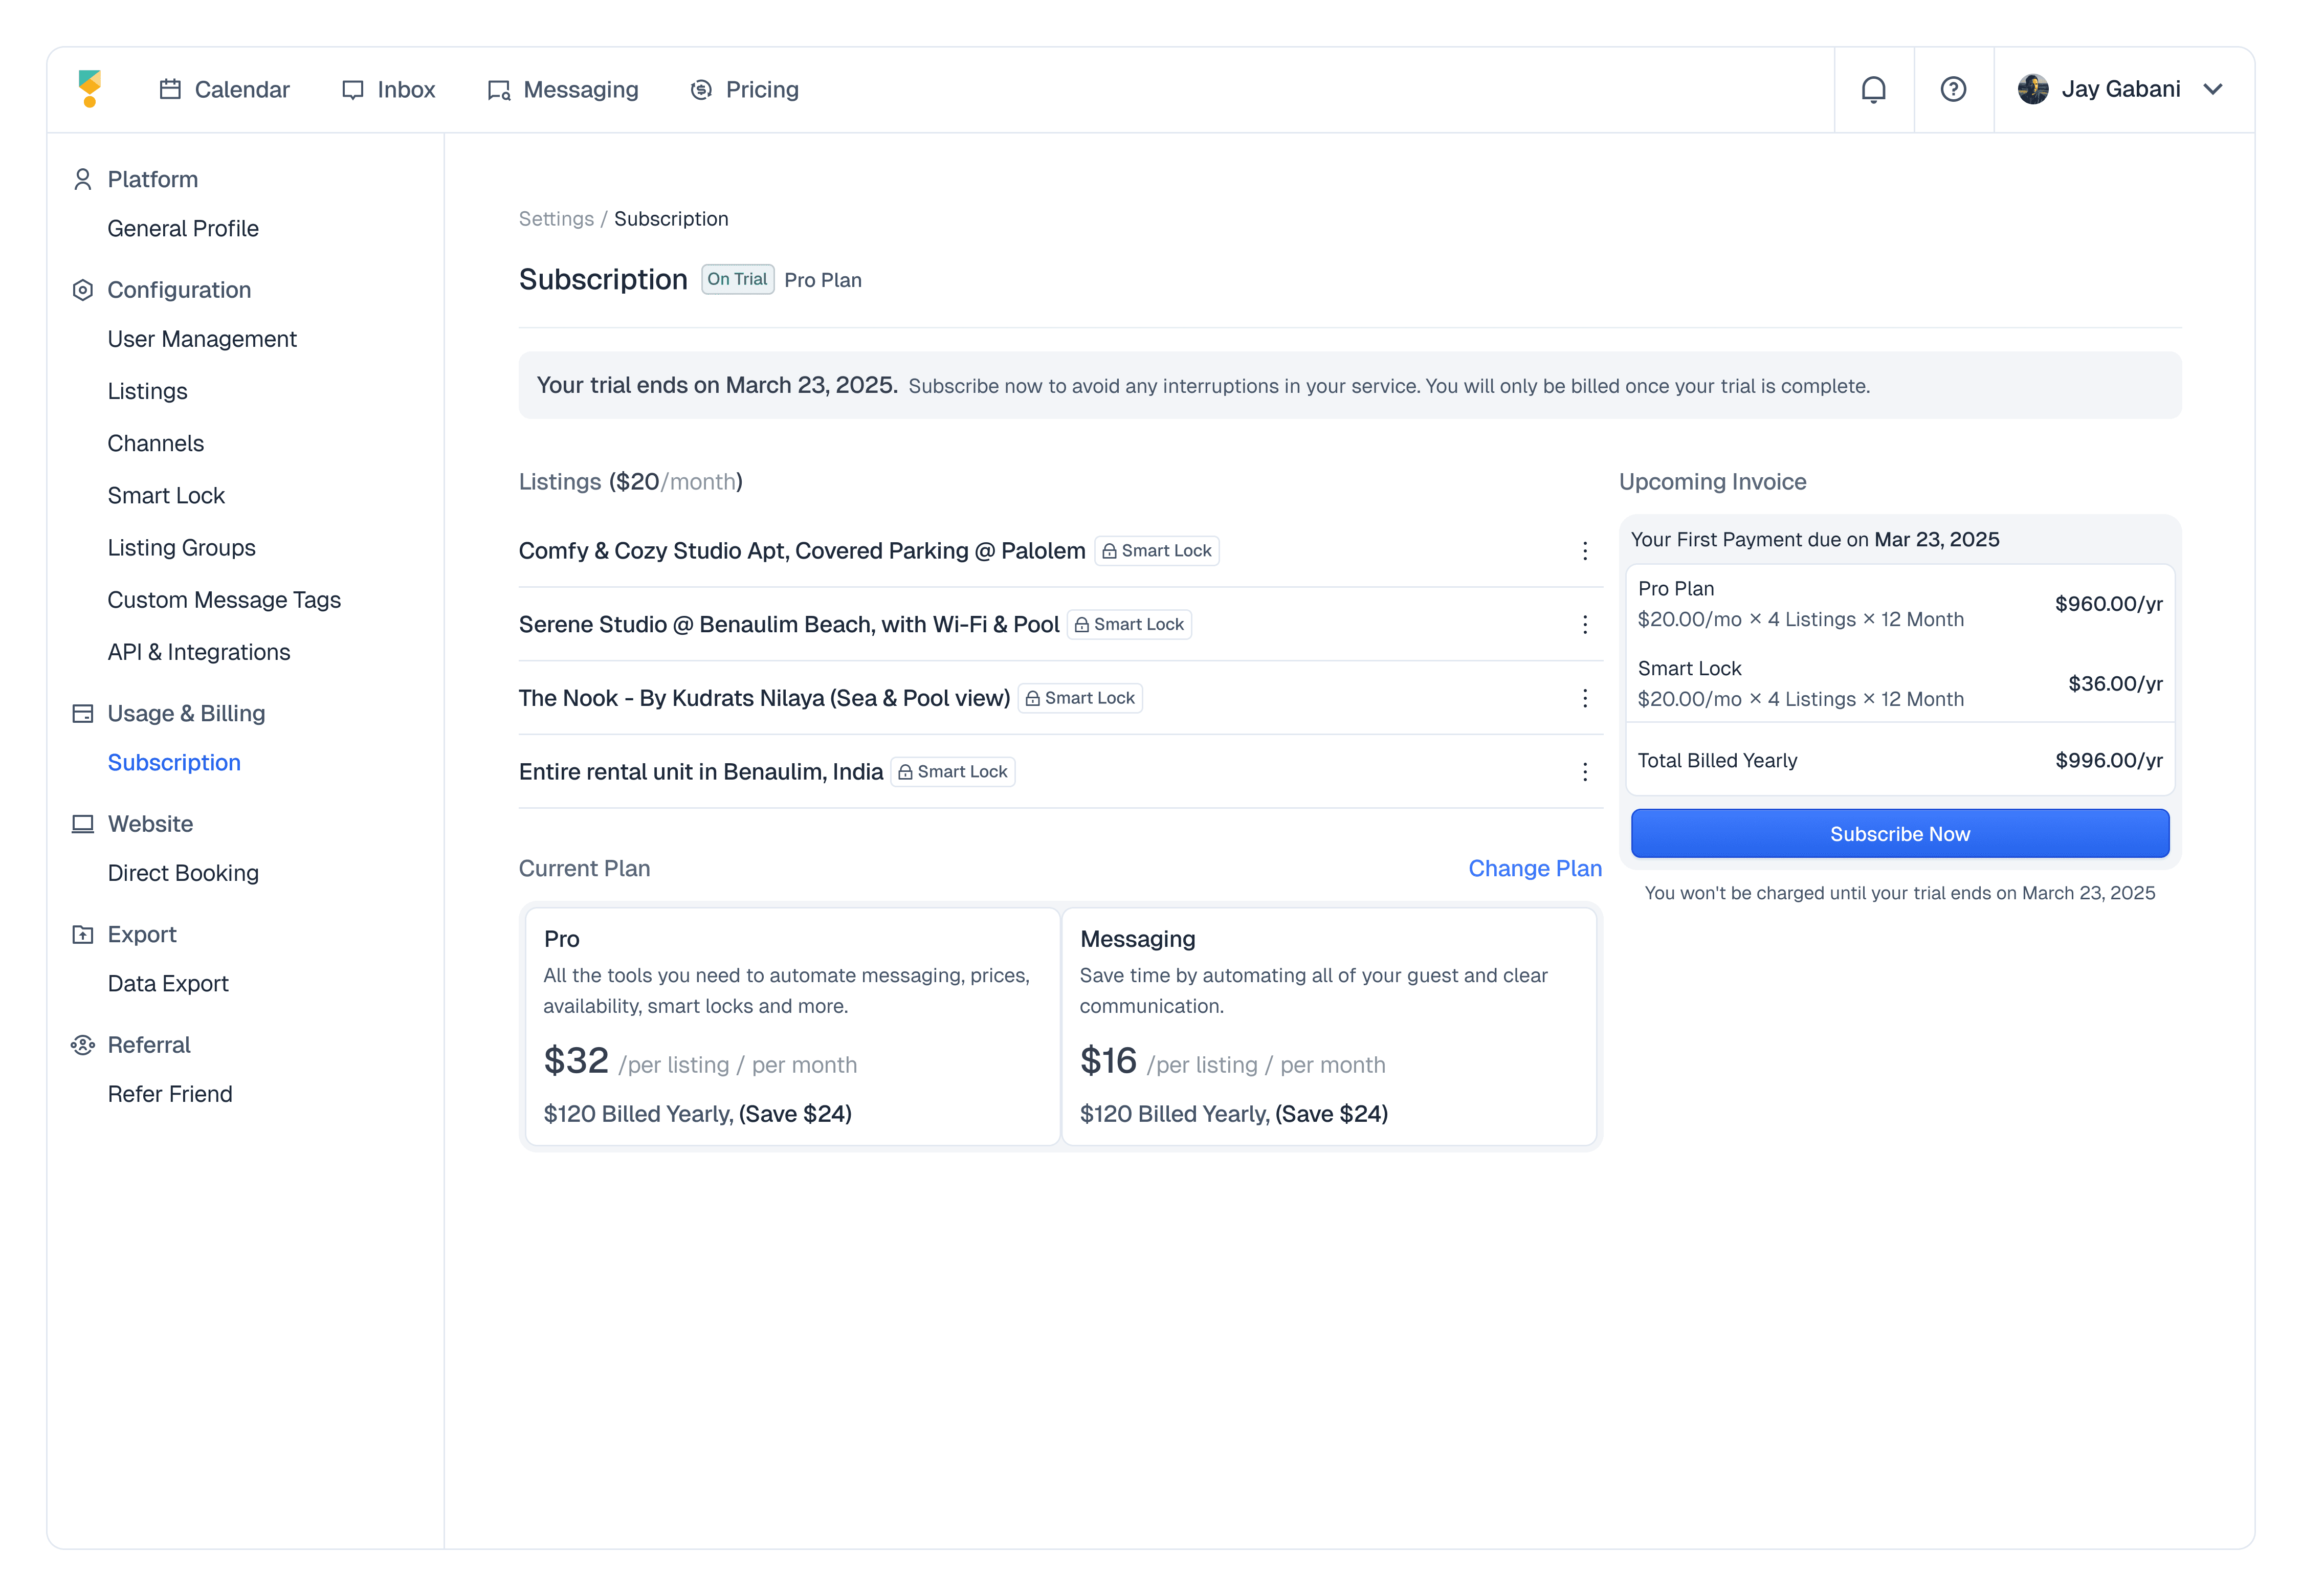Click the Subscribe Now button
Viewport: 2302px width, 1596px height.
point(1899,834)
